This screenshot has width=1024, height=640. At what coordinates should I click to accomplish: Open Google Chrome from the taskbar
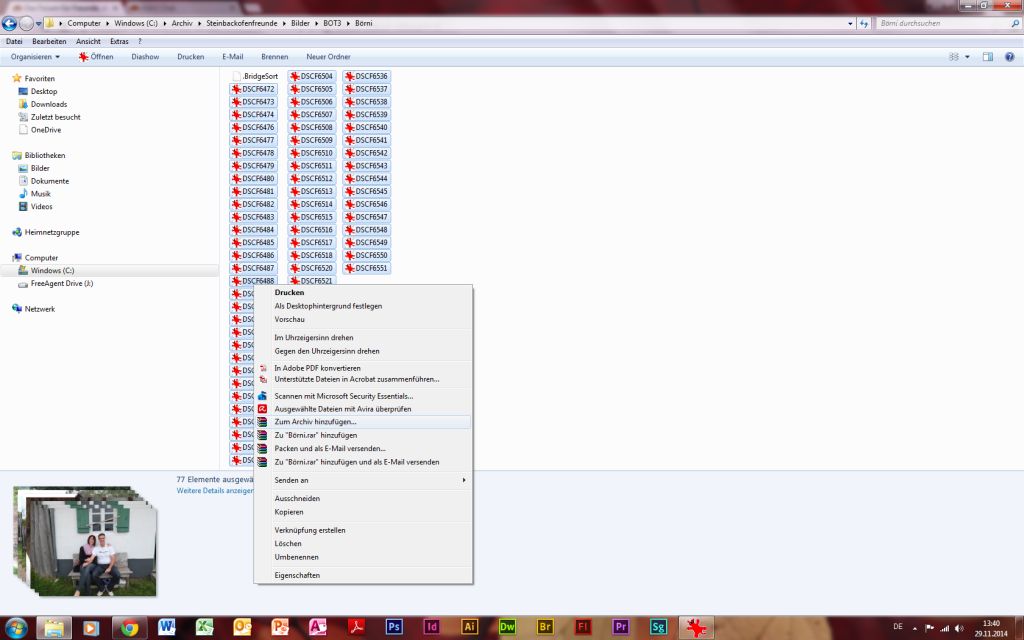tap(129, 628)
